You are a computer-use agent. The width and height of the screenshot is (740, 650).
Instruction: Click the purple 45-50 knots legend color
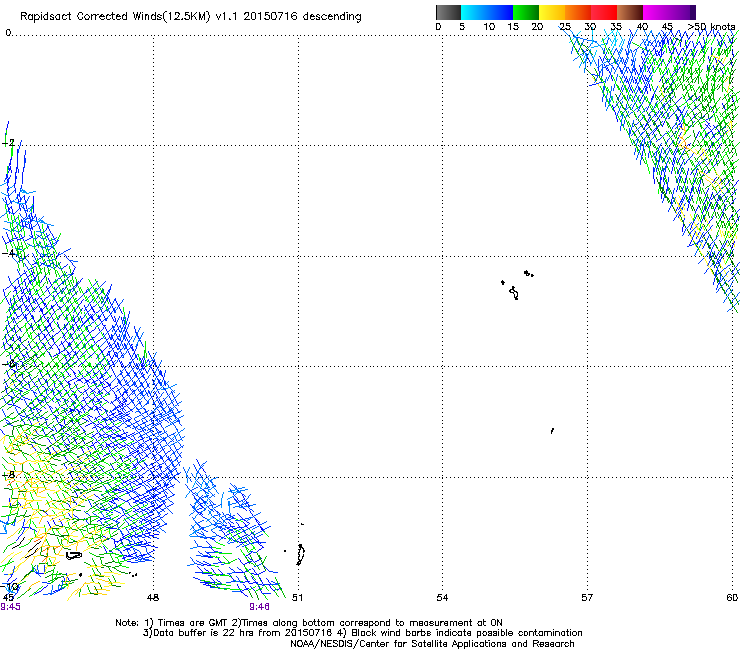pyautogui.click(x=682, y=12)
